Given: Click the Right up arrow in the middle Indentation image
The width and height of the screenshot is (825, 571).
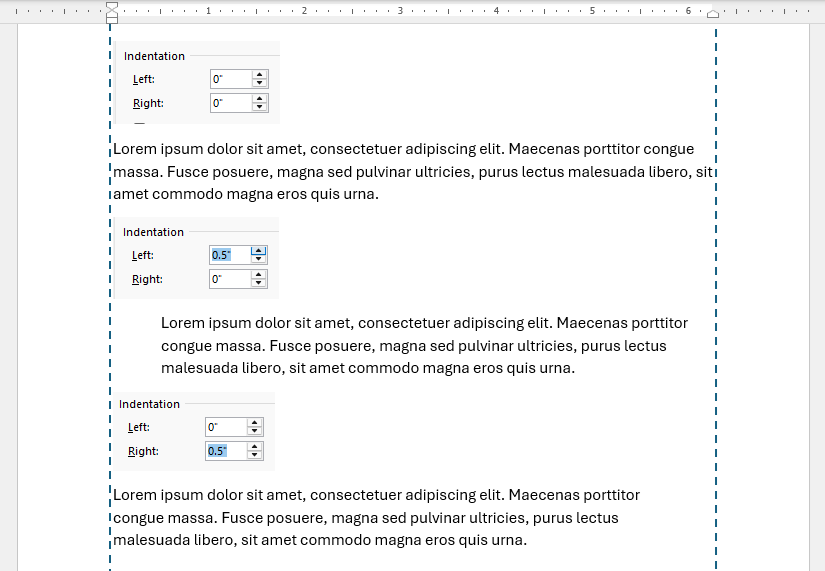Looking at the screenshot, I should point(258,275).
